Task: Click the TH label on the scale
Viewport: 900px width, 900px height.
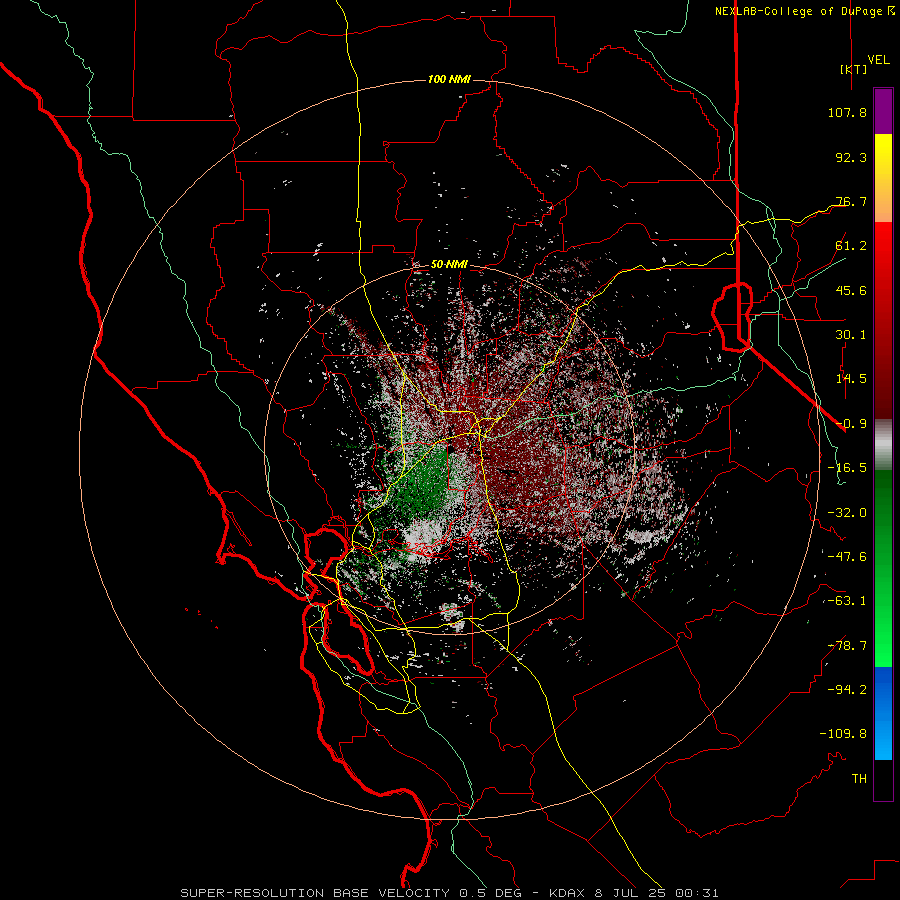Action: (859, 779)
